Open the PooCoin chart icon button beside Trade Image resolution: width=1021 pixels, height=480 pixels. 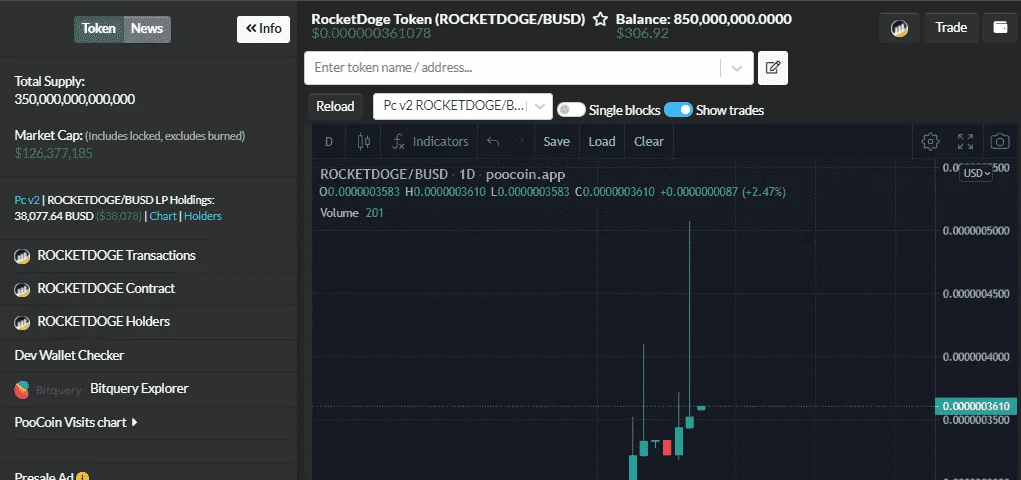pos(900,28)
